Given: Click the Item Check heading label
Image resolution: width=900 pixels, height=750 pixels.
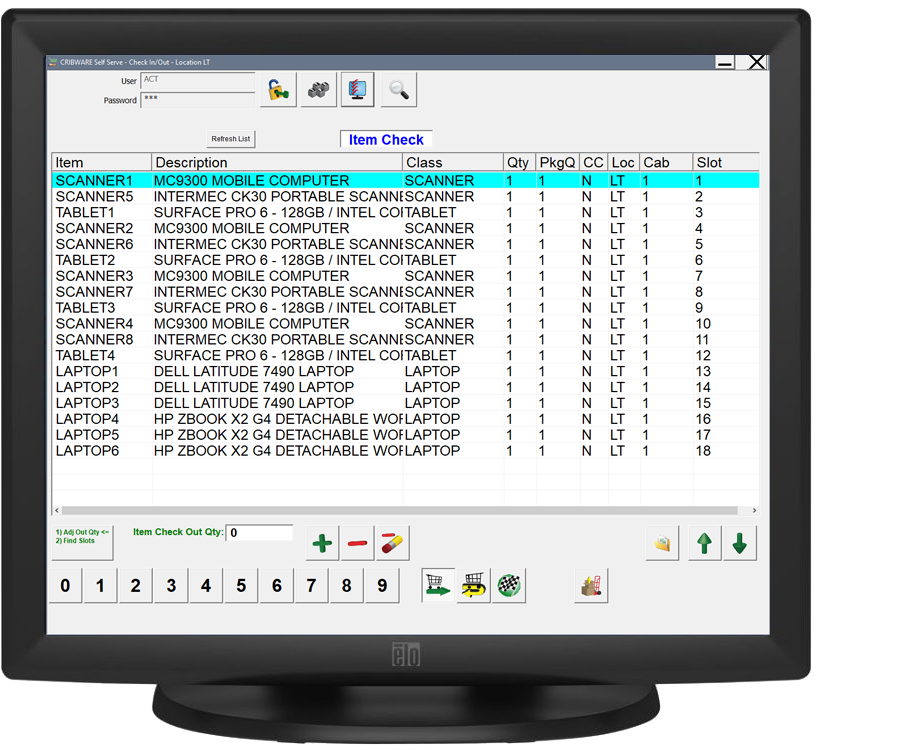Looking at the screenshot, I should [386, 139].
